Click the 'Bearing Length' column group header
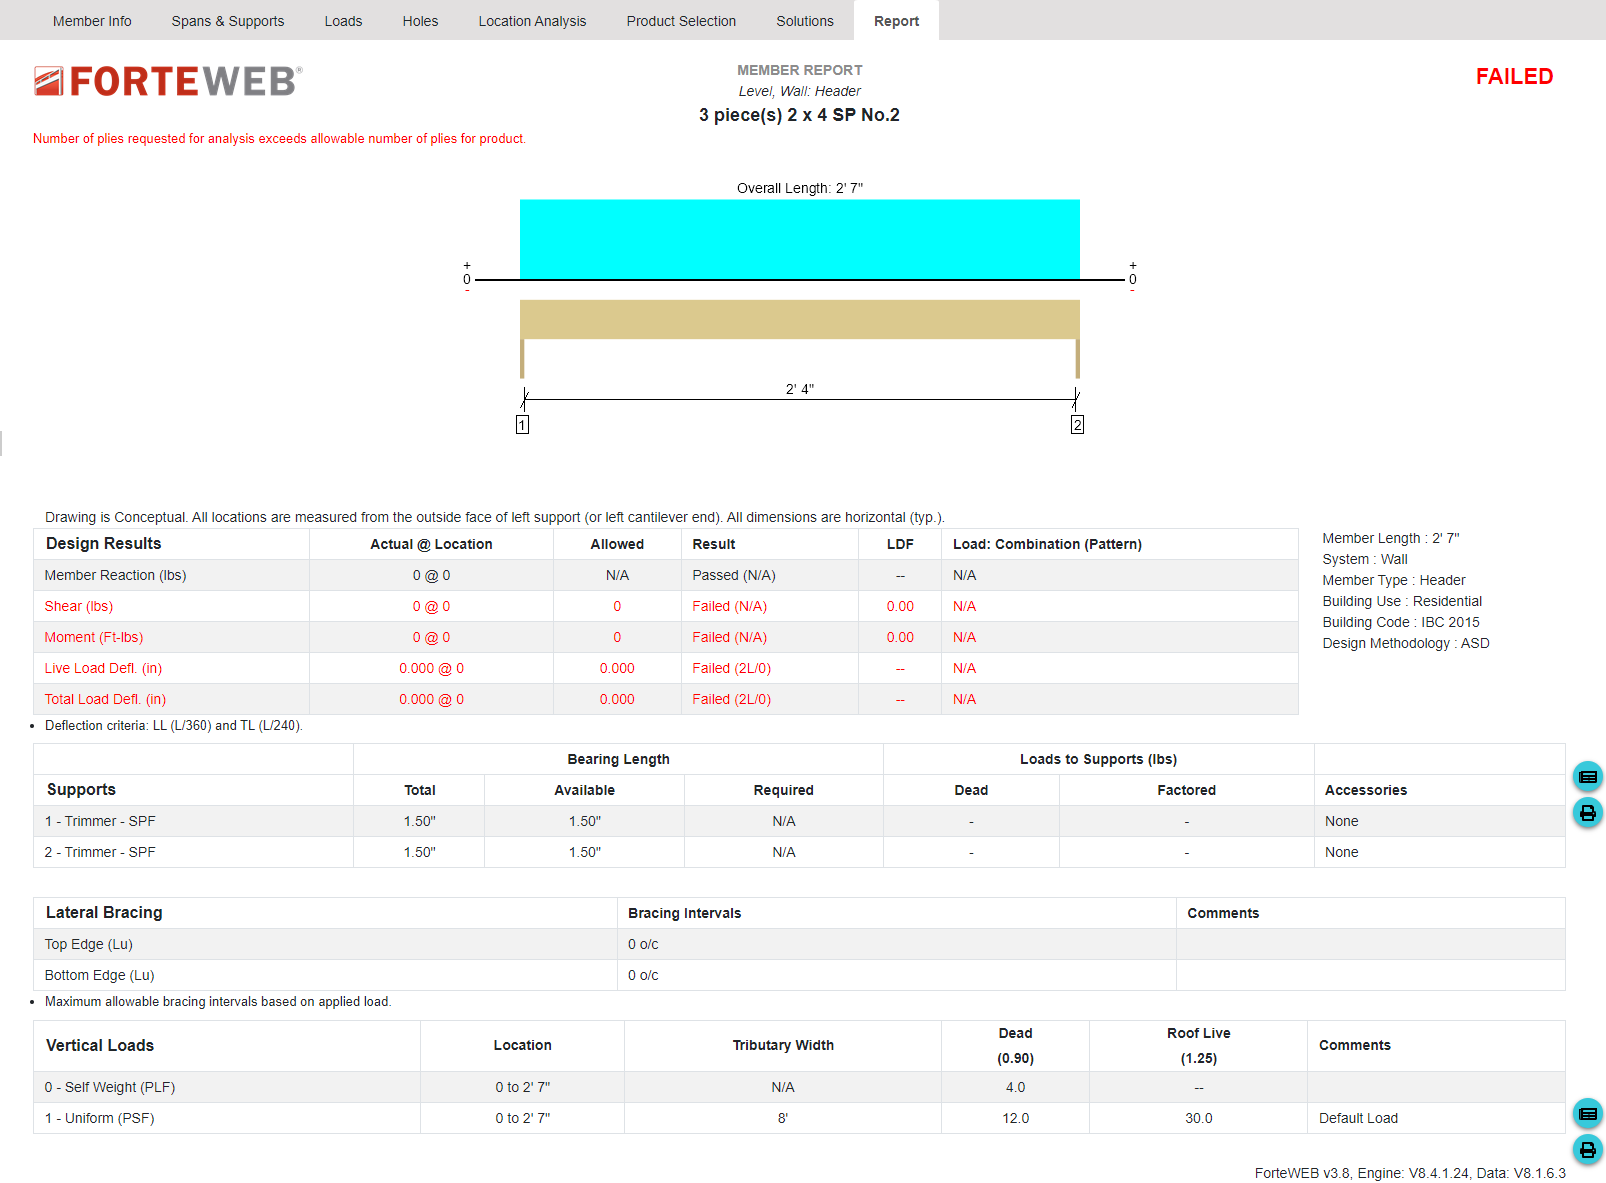The height and width of the screenshot is (1183, 1606). pos(618,759)
